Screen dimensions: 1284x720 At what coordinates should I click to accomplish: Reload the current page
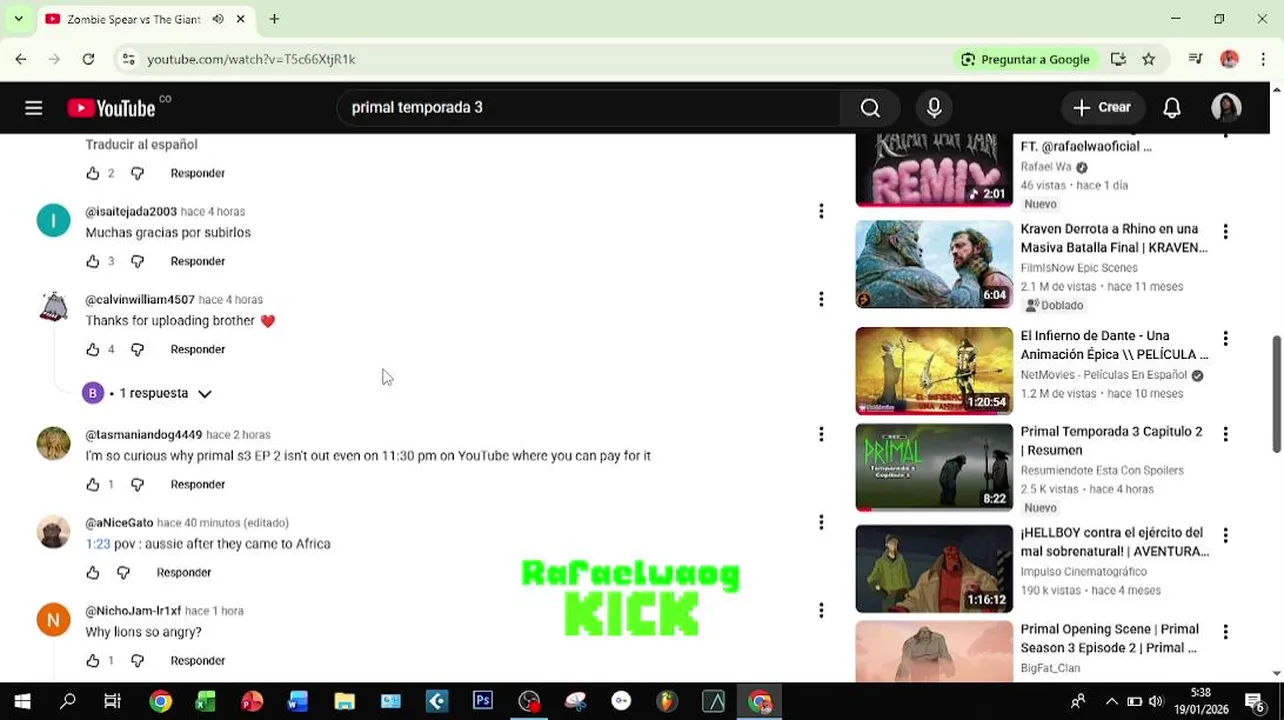(x=88, y=59)
